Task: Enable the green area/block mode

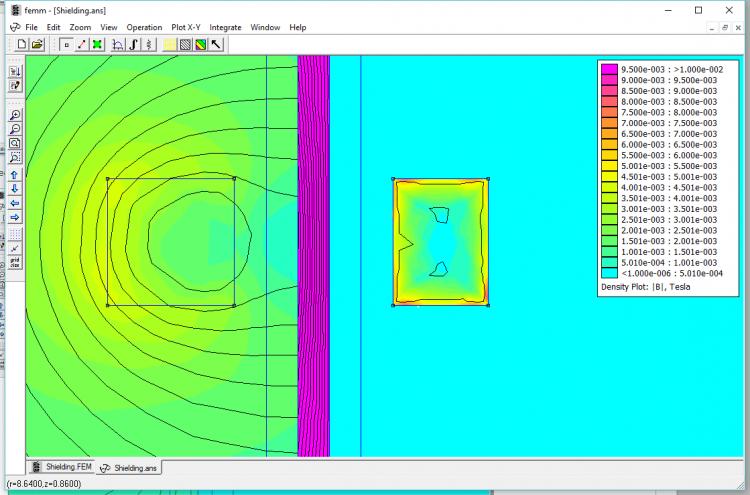Action: (97, 44)
